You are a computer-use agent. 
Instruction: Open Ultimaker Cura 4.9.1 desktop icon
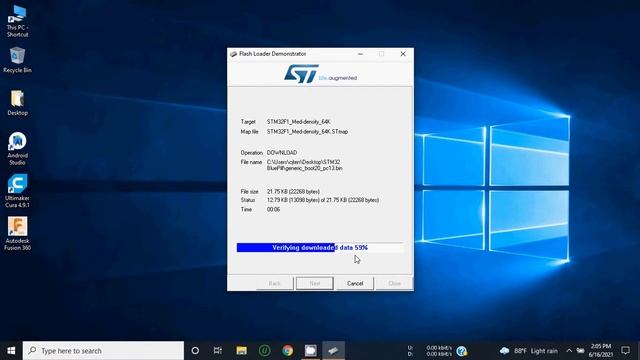click(17, 191)
